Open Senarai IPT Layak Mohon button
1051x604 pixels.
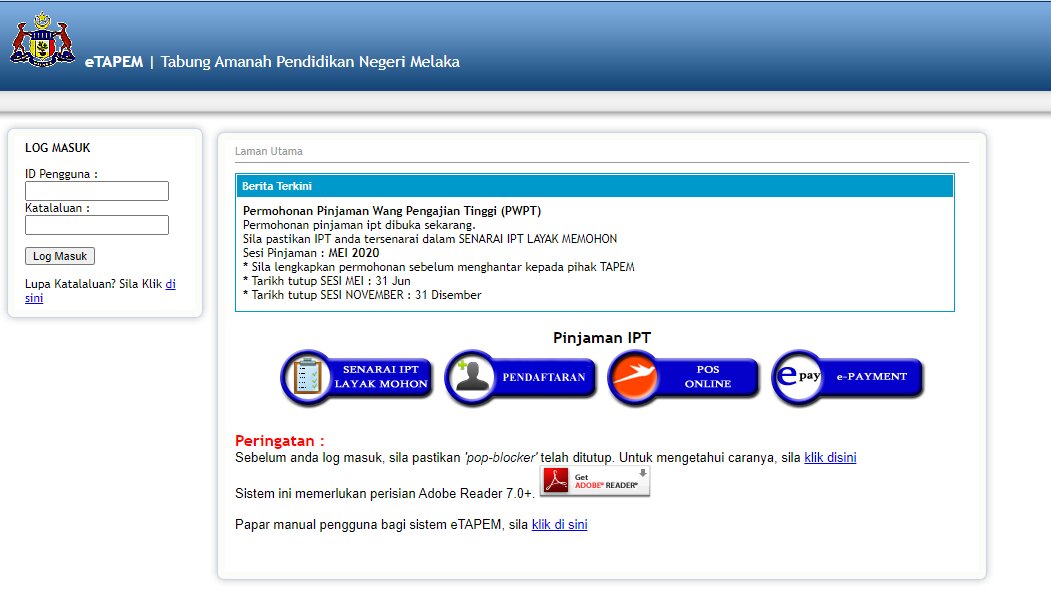pyautogui.click(x=357, y=377)
